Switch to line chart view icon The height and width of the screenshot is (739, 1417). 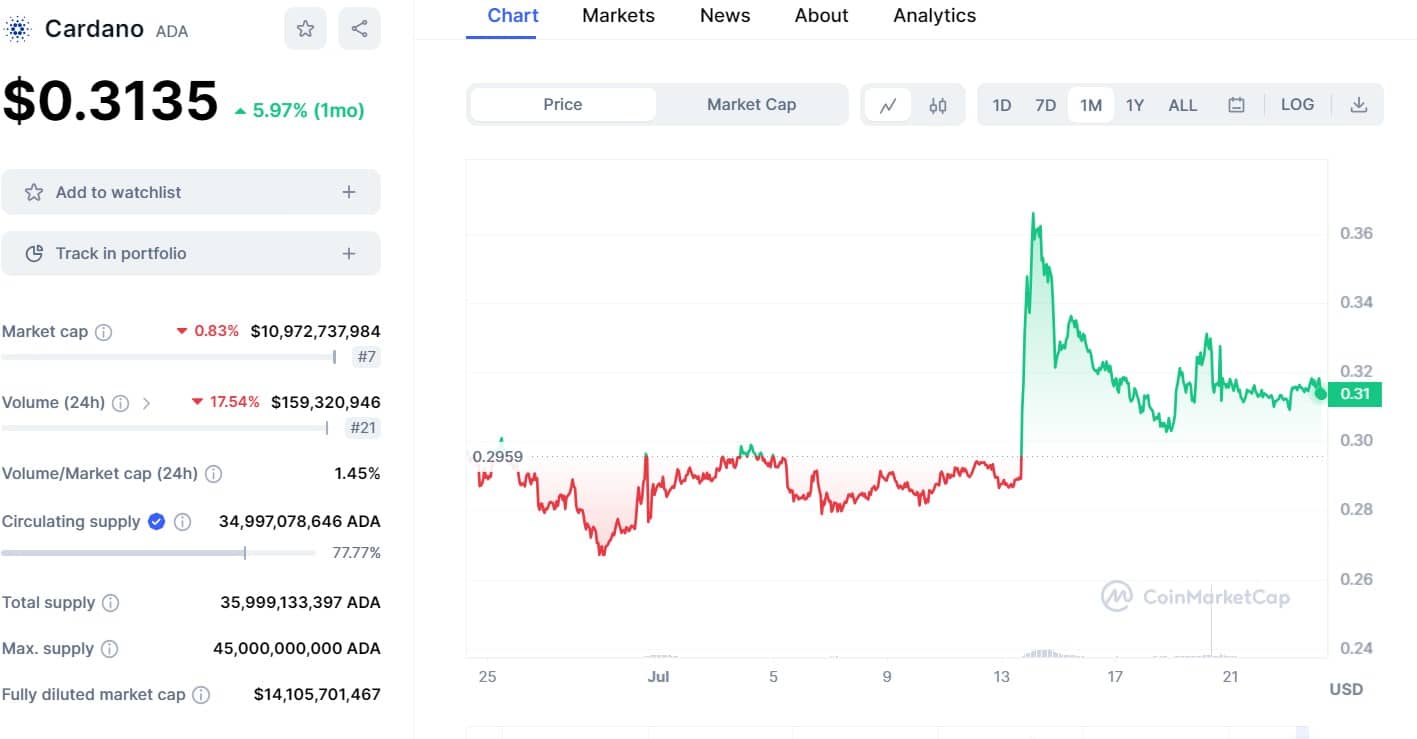coord(887,105)
